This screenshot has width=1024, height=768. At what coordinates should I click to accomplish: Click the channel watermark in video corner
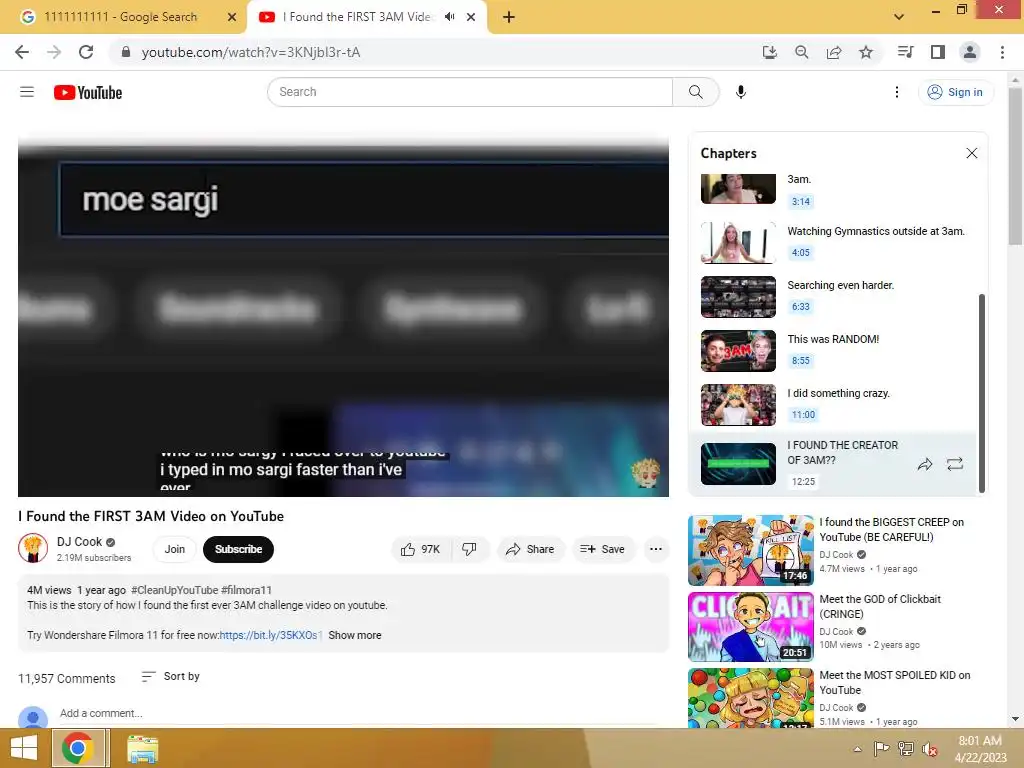[x=645, y=473]
